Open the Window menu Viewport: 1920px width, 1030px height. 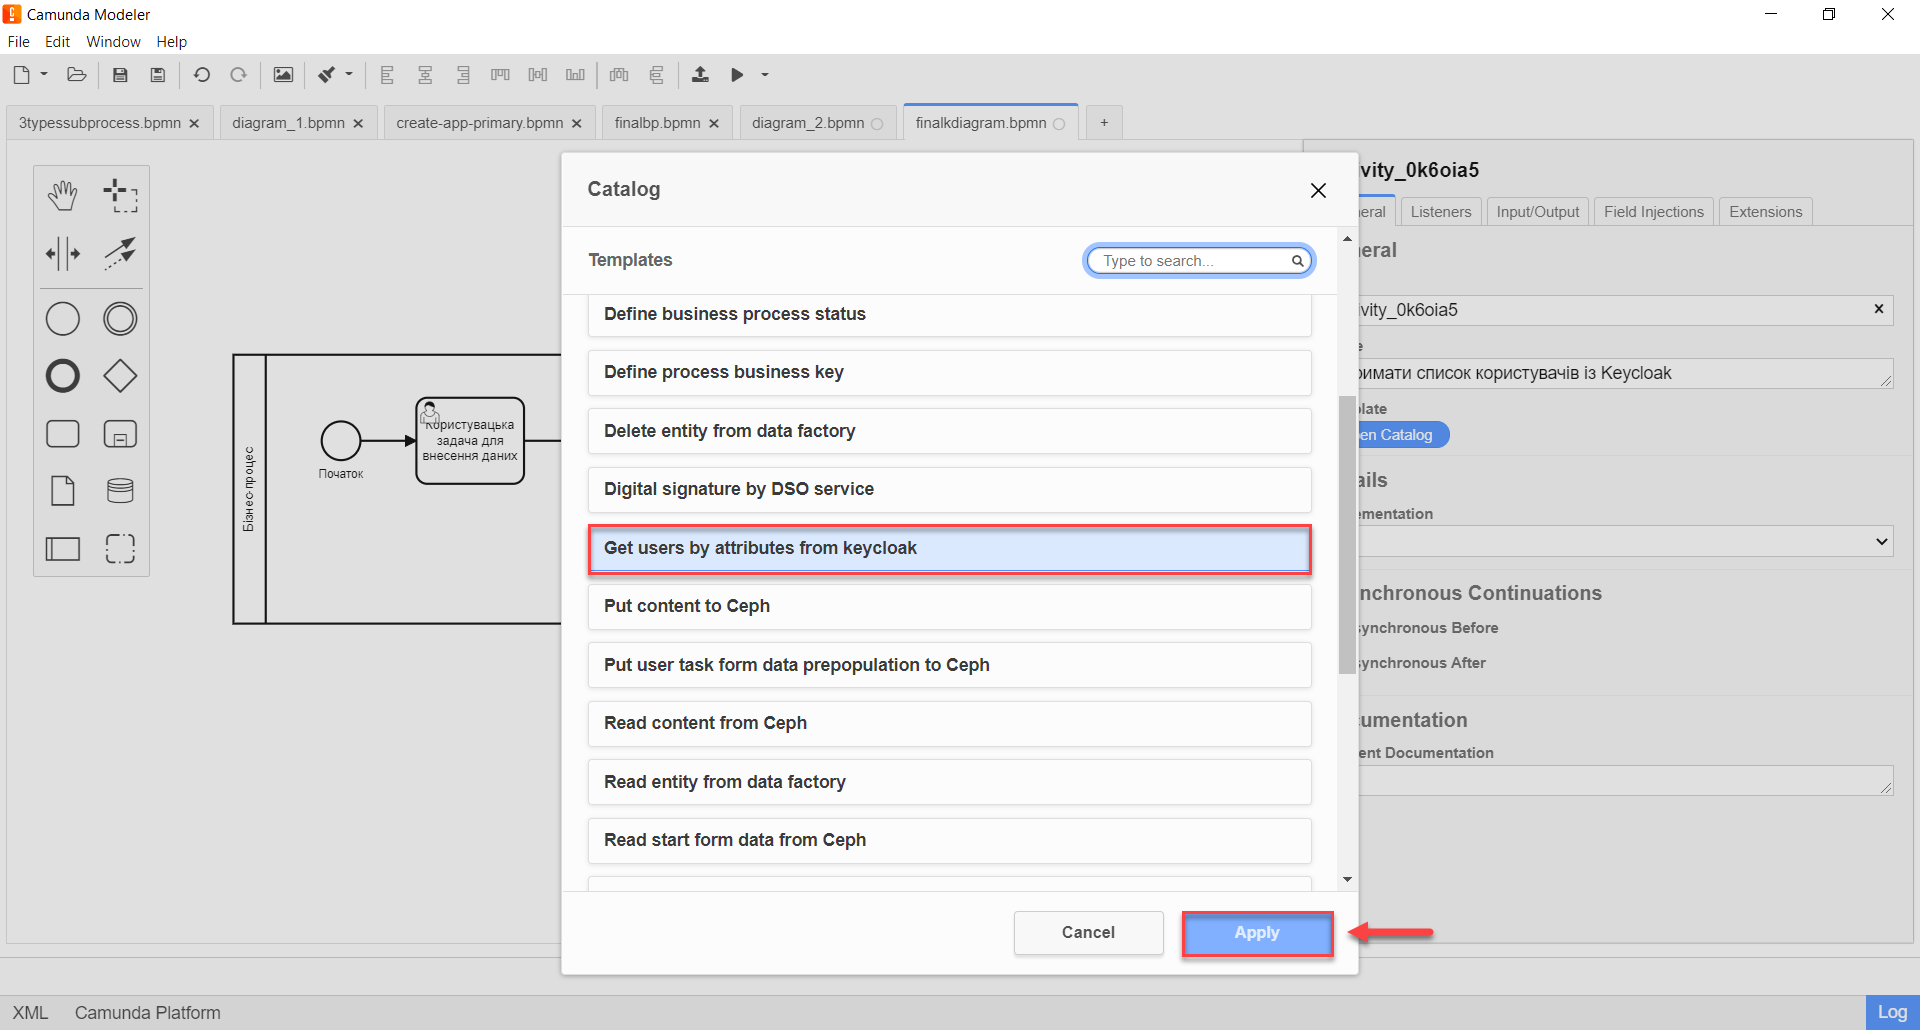(113, 42)
